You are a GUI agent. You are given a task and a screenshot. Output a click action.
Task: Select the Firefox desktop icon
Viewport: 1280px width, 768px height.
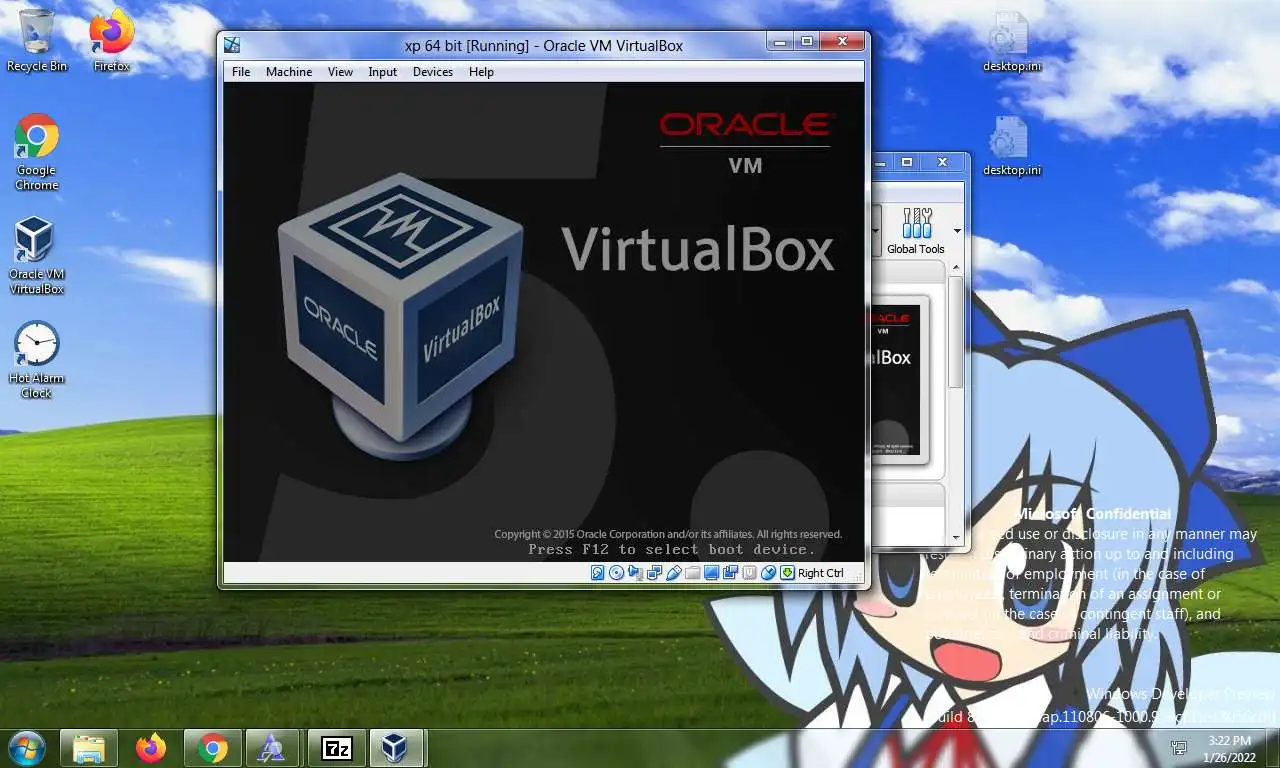pyautogui.click(x=112, y=41)
